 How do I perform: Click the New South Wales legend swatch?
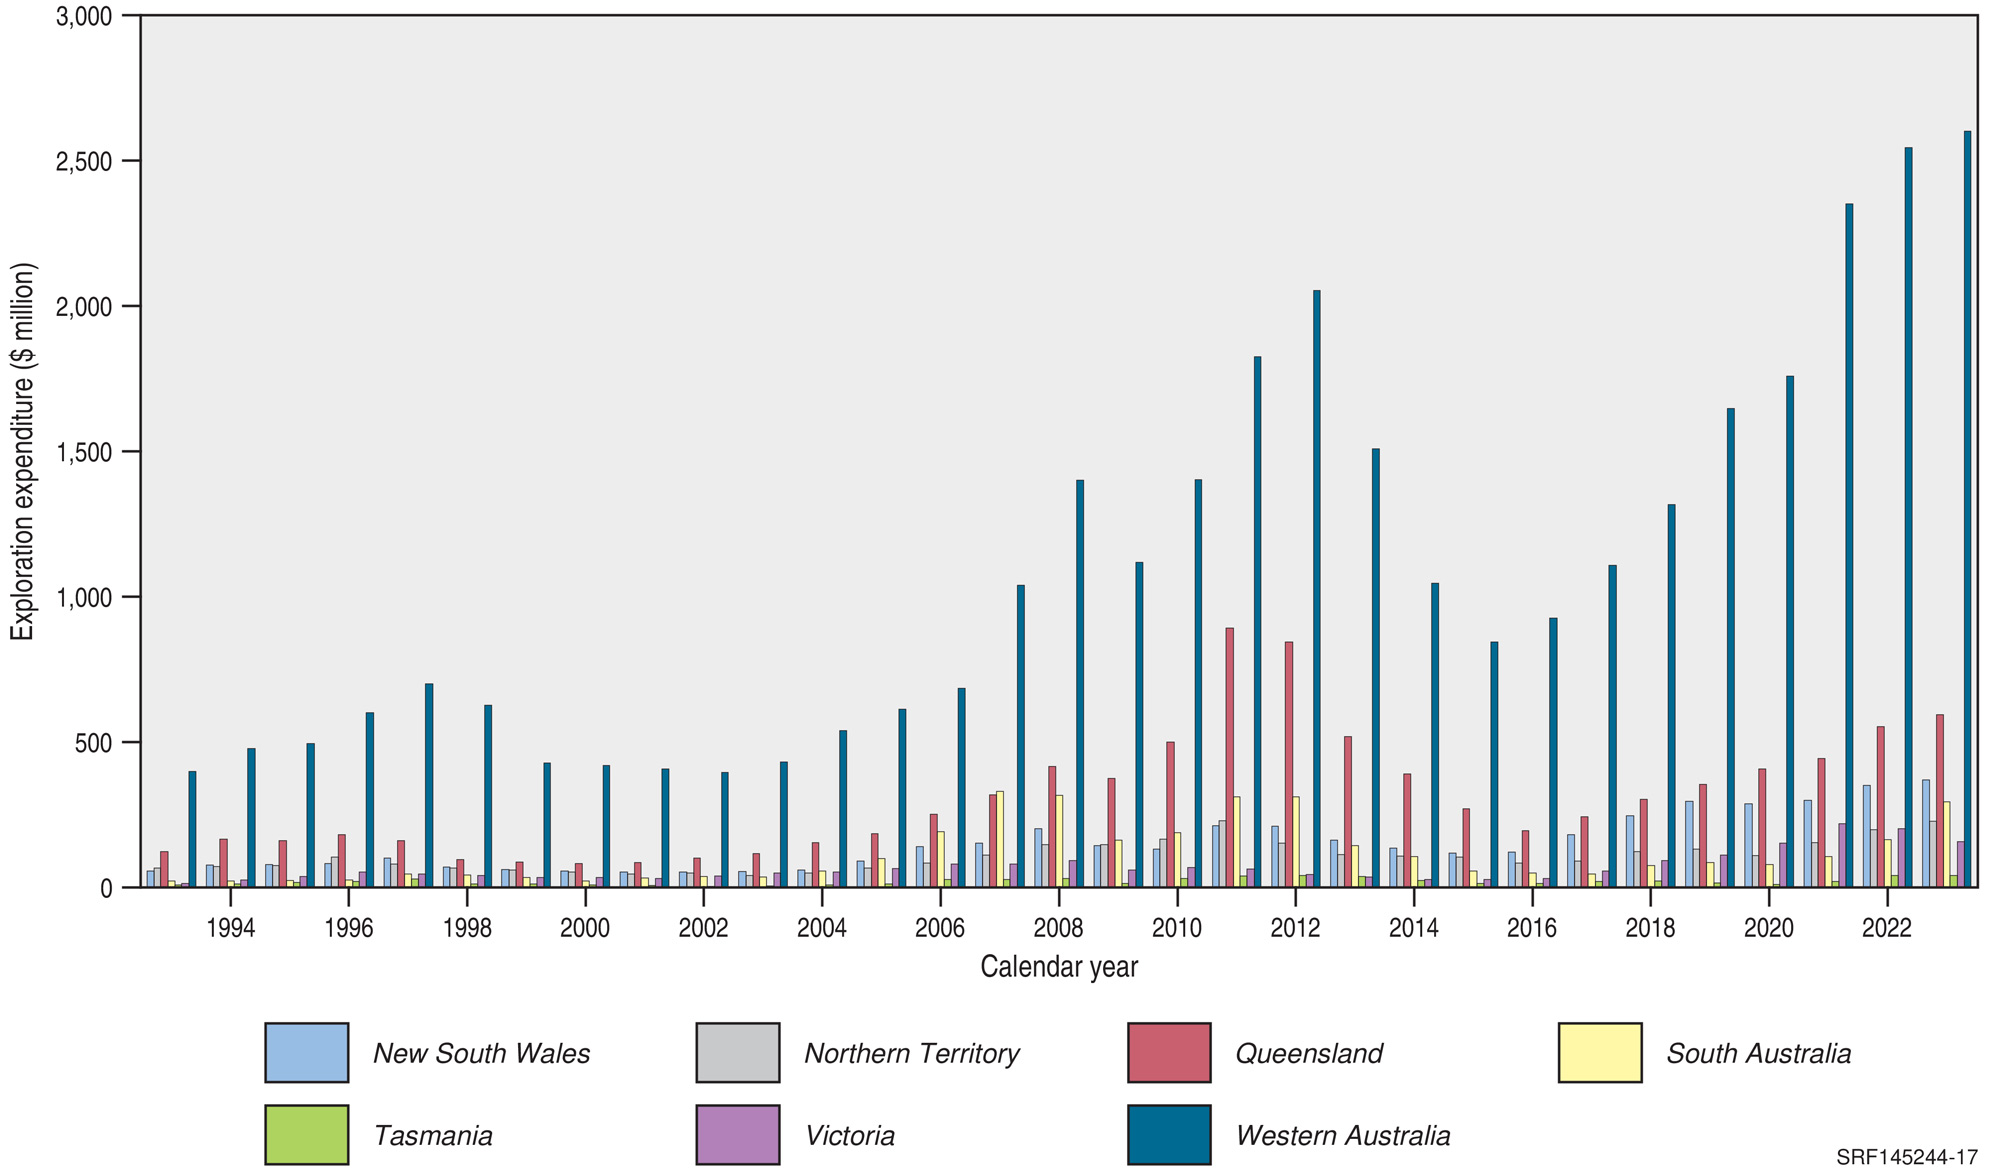[305, 1052]
